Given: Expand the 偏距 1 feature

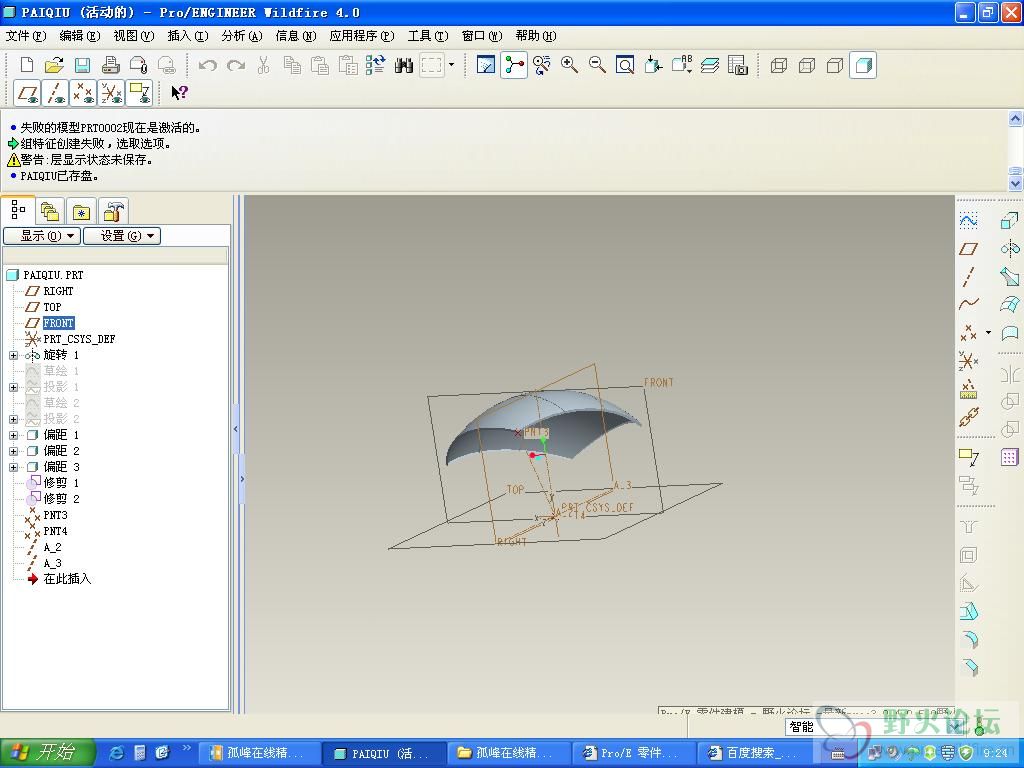Looking at the screenshot, I should [13, 435].
